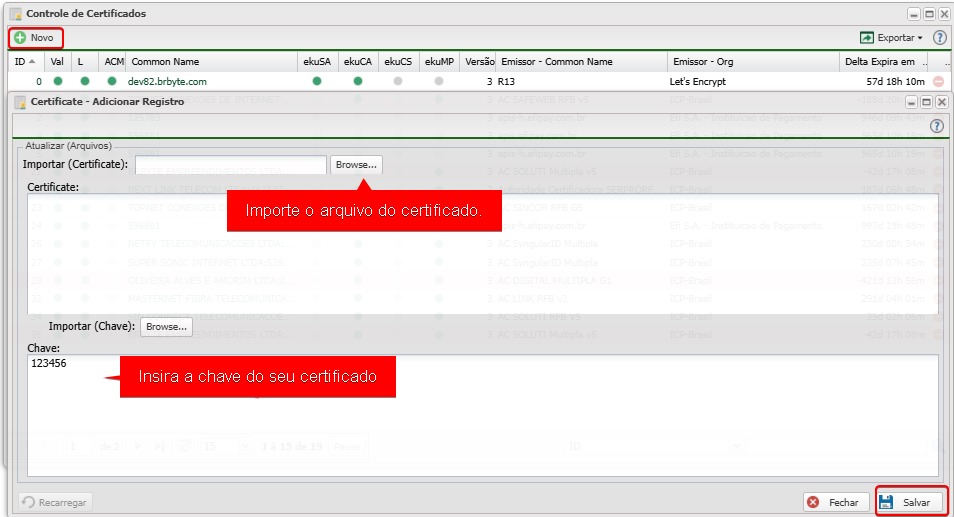Click help icon in Adicionar Registro dialog
954x517 pixels.
tap(936, 126)
